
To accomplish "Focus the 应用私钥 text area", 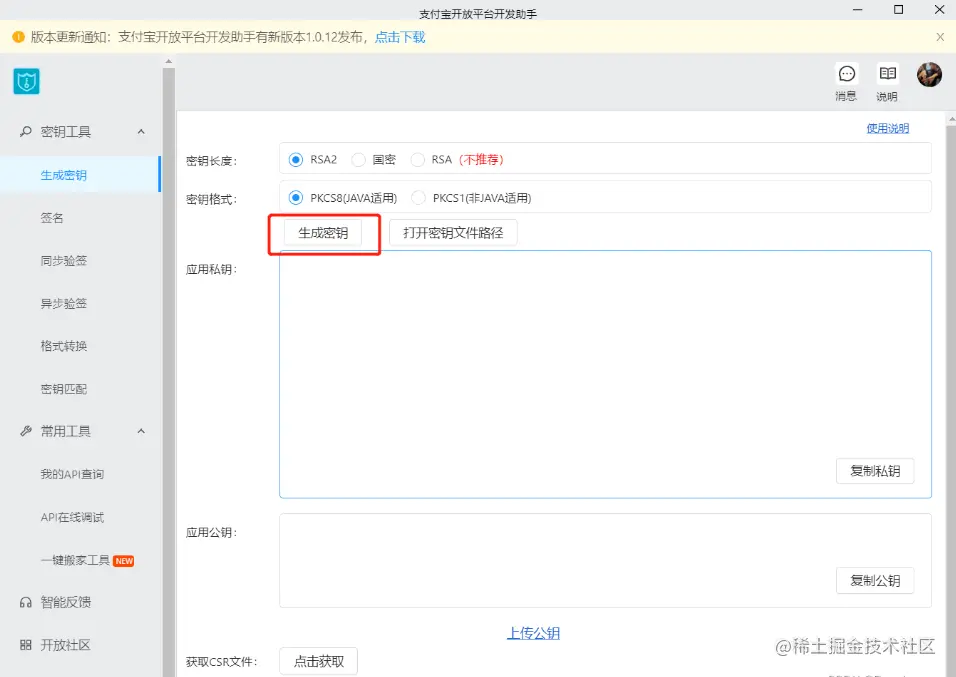I will 605,374.
